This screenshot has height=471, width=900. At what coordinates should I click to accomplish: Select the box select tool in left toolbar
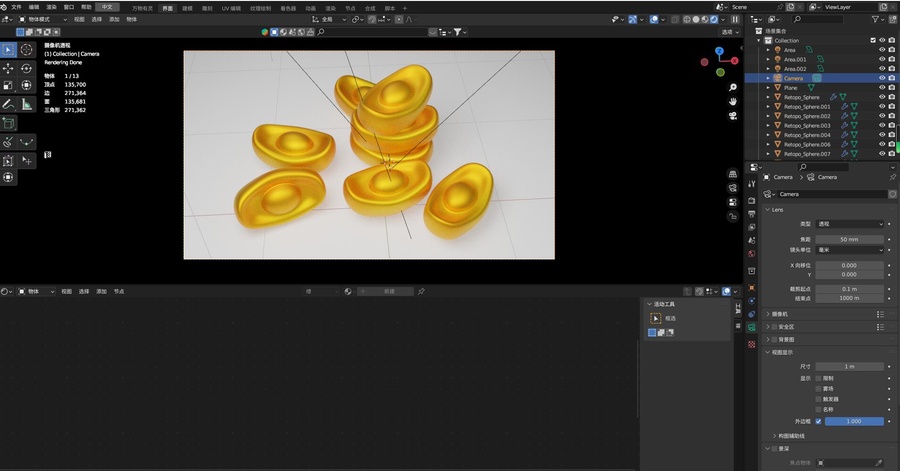coord(8,50)
